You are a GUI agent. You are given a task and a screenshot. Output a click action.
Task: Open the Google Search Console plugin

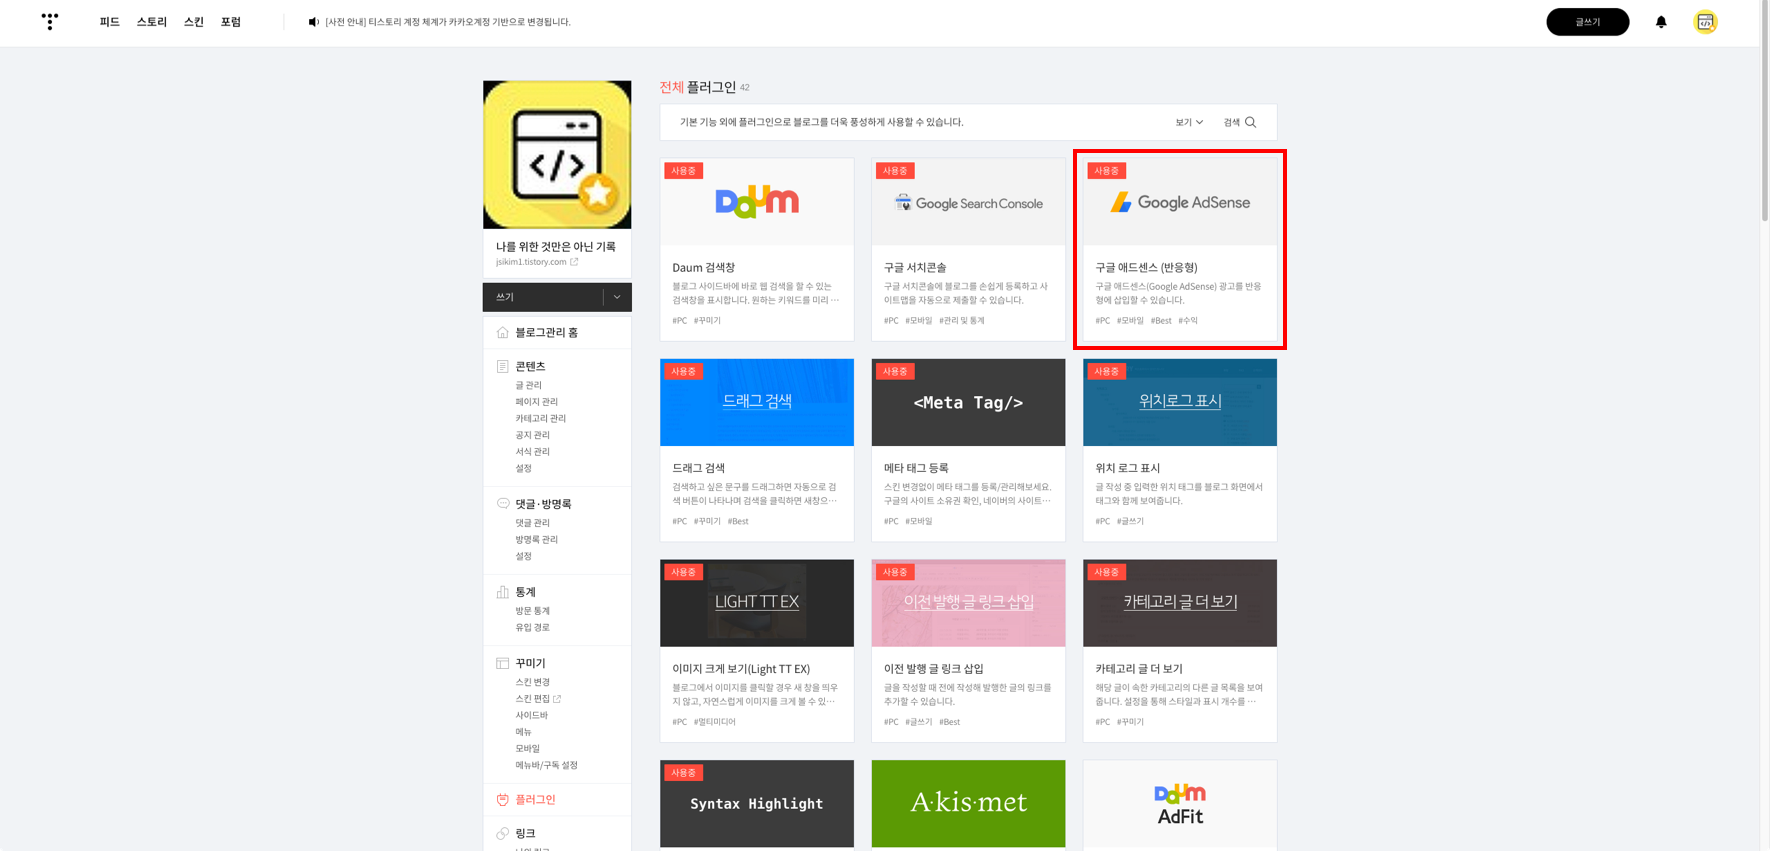(968, 249)
